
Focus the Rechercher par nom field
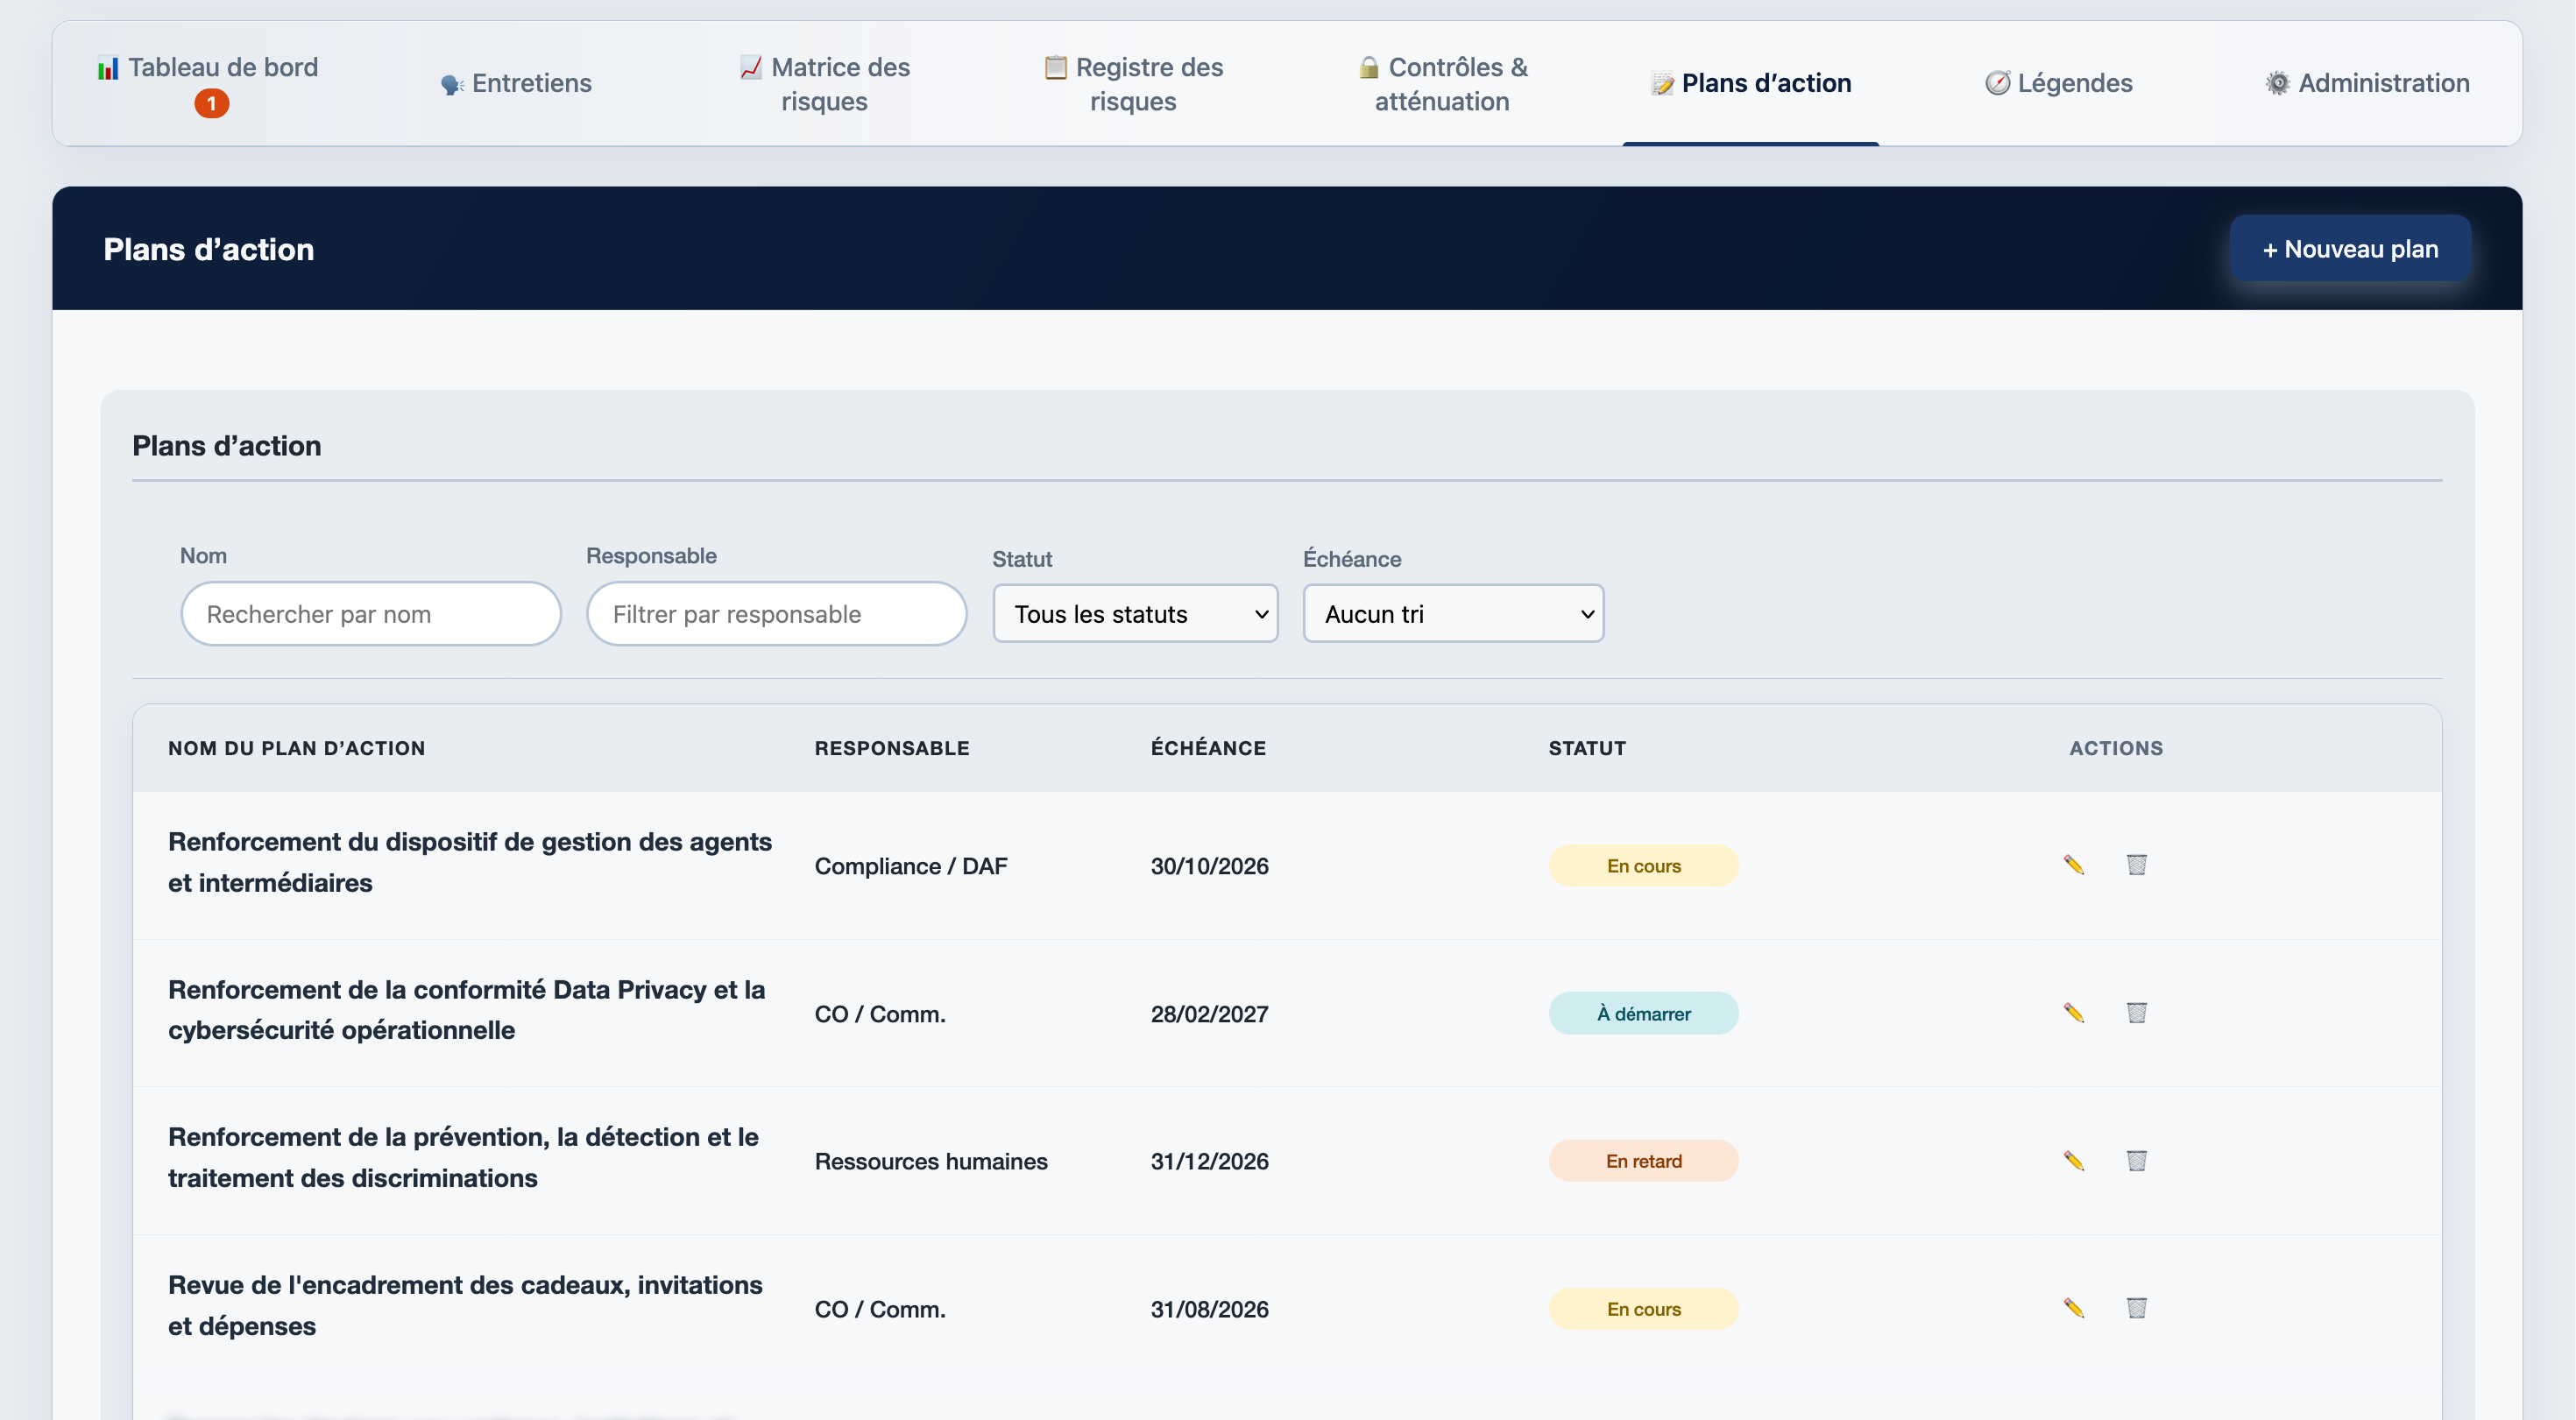[x=371, y=613]
